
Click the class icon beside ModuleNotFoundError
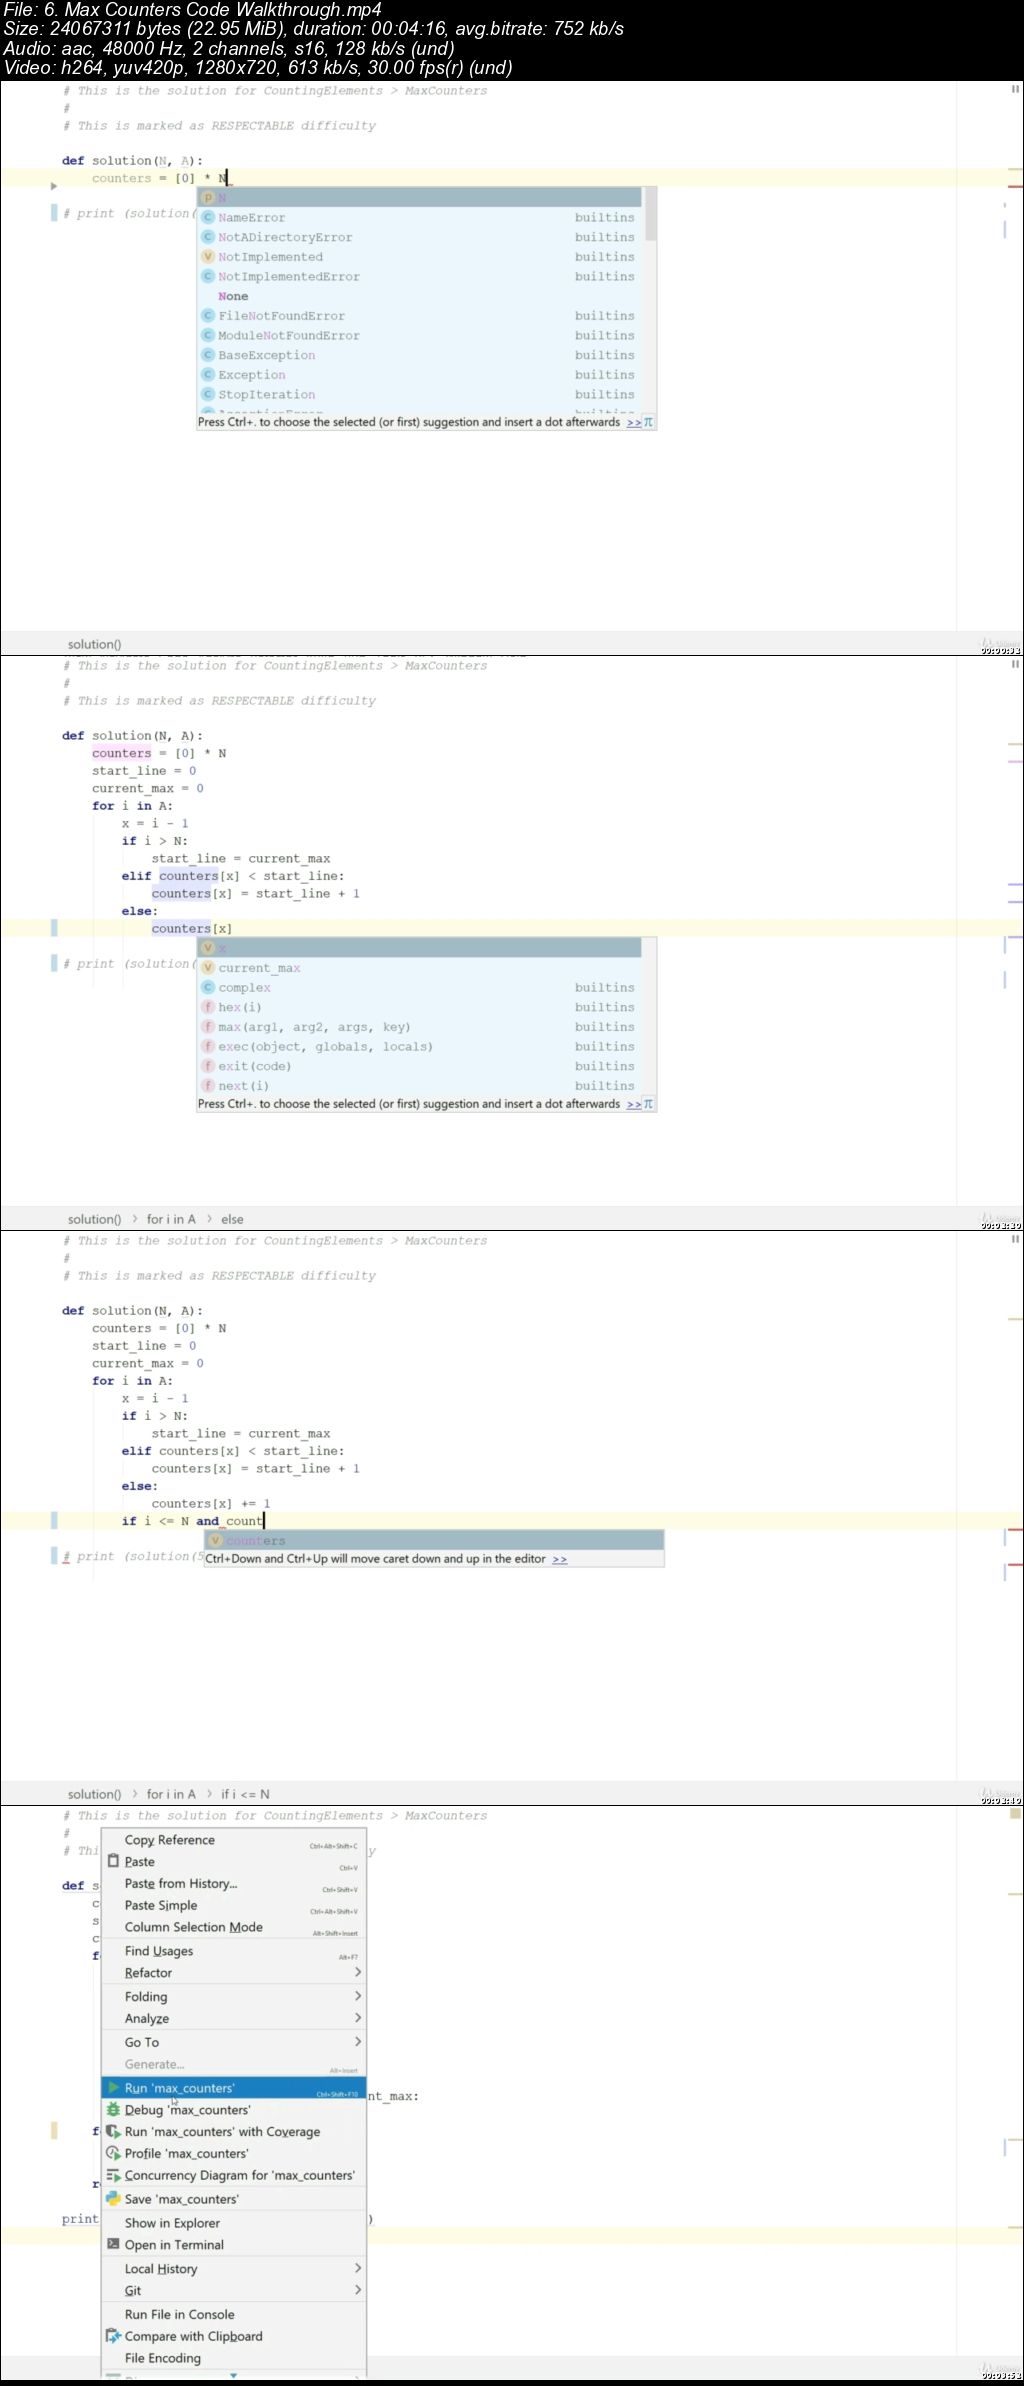coord(209,335)
